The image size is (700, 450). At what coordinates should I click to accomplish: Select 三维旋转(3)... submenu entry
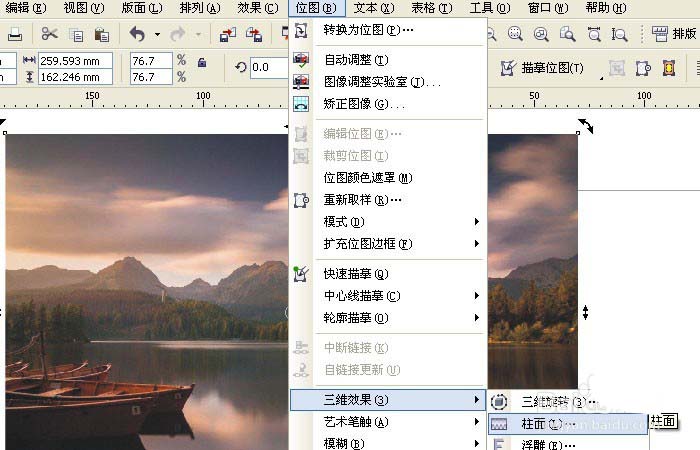(x=568, y=402)
